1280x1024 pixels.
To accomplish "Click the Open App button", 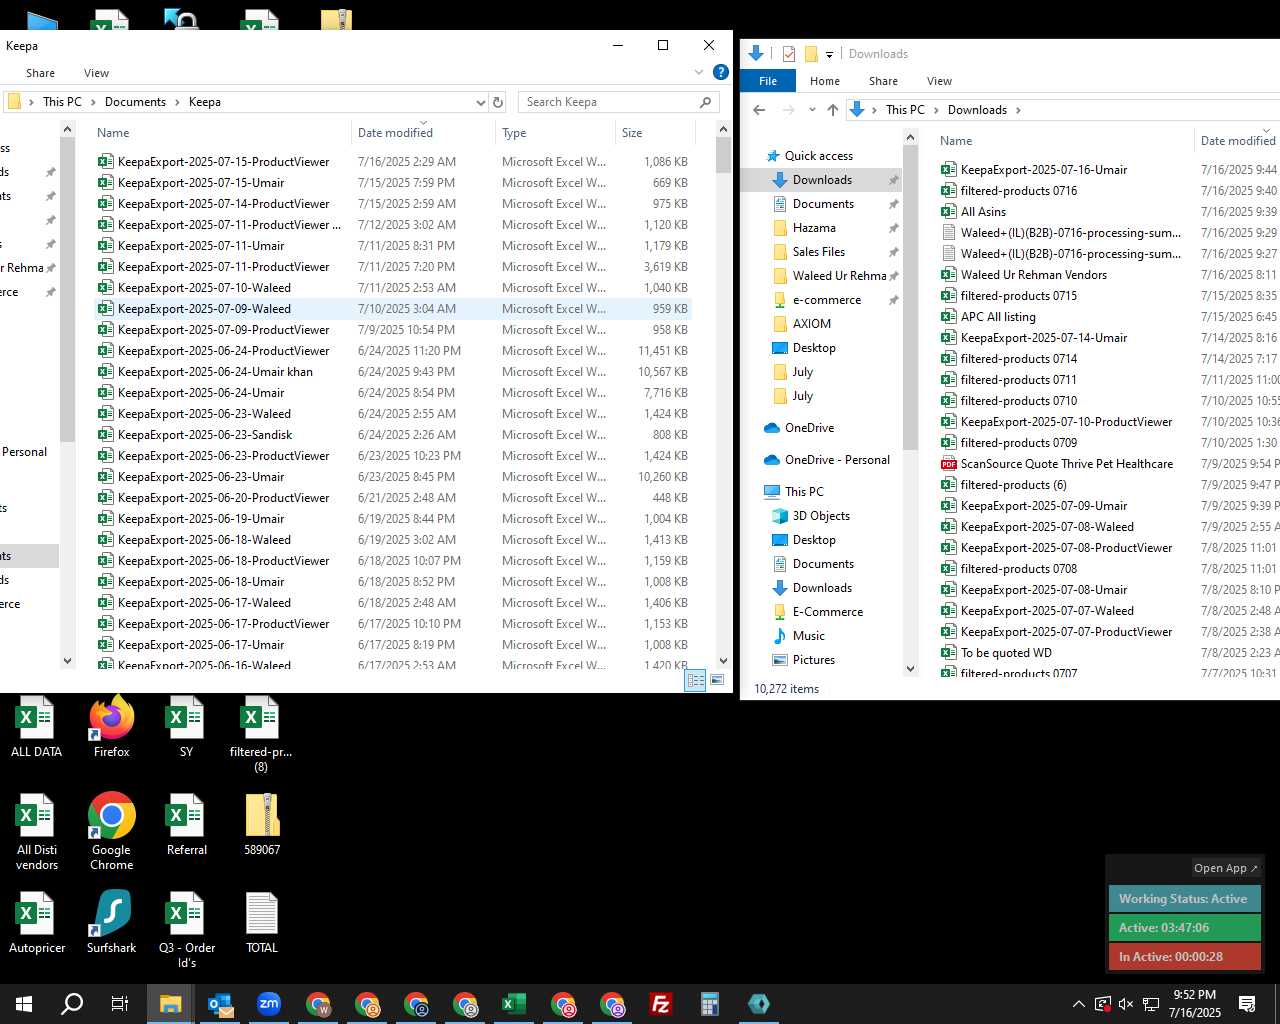I will point(1225,868).
